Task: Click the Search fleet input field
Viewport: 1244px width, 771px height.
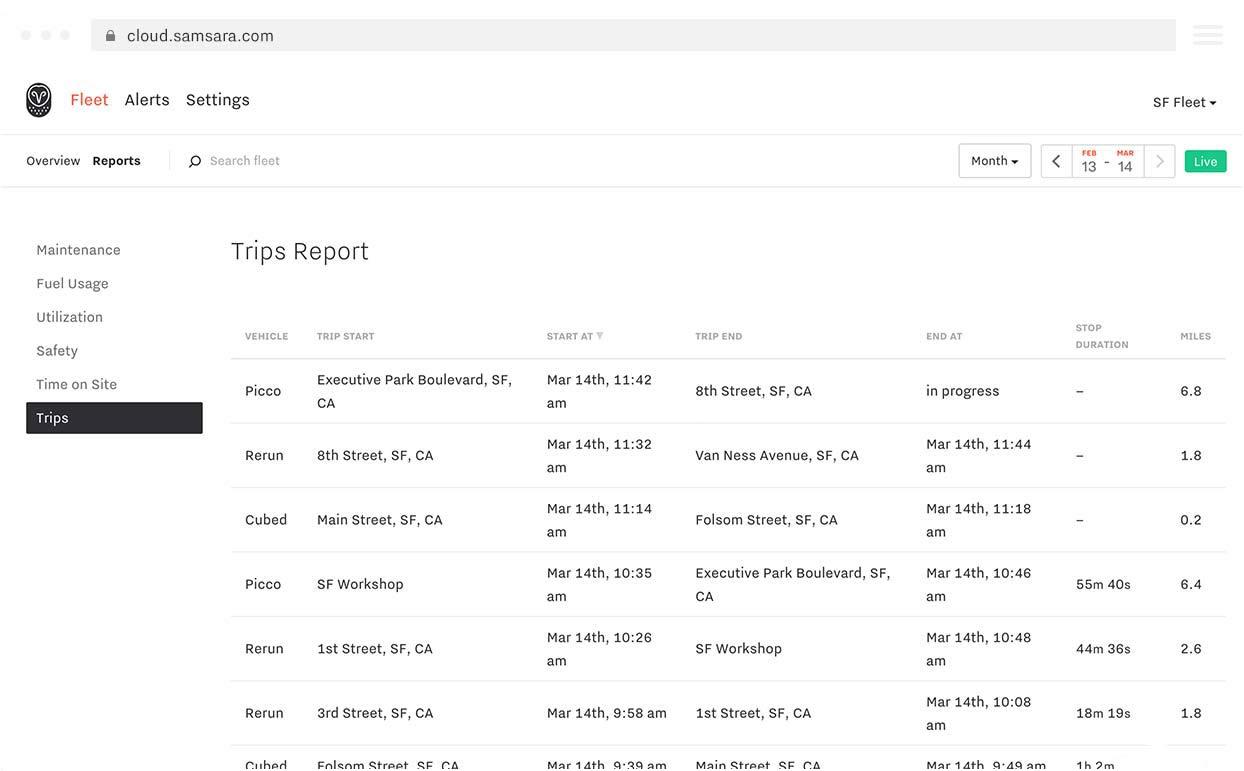Action: point(245,161)
